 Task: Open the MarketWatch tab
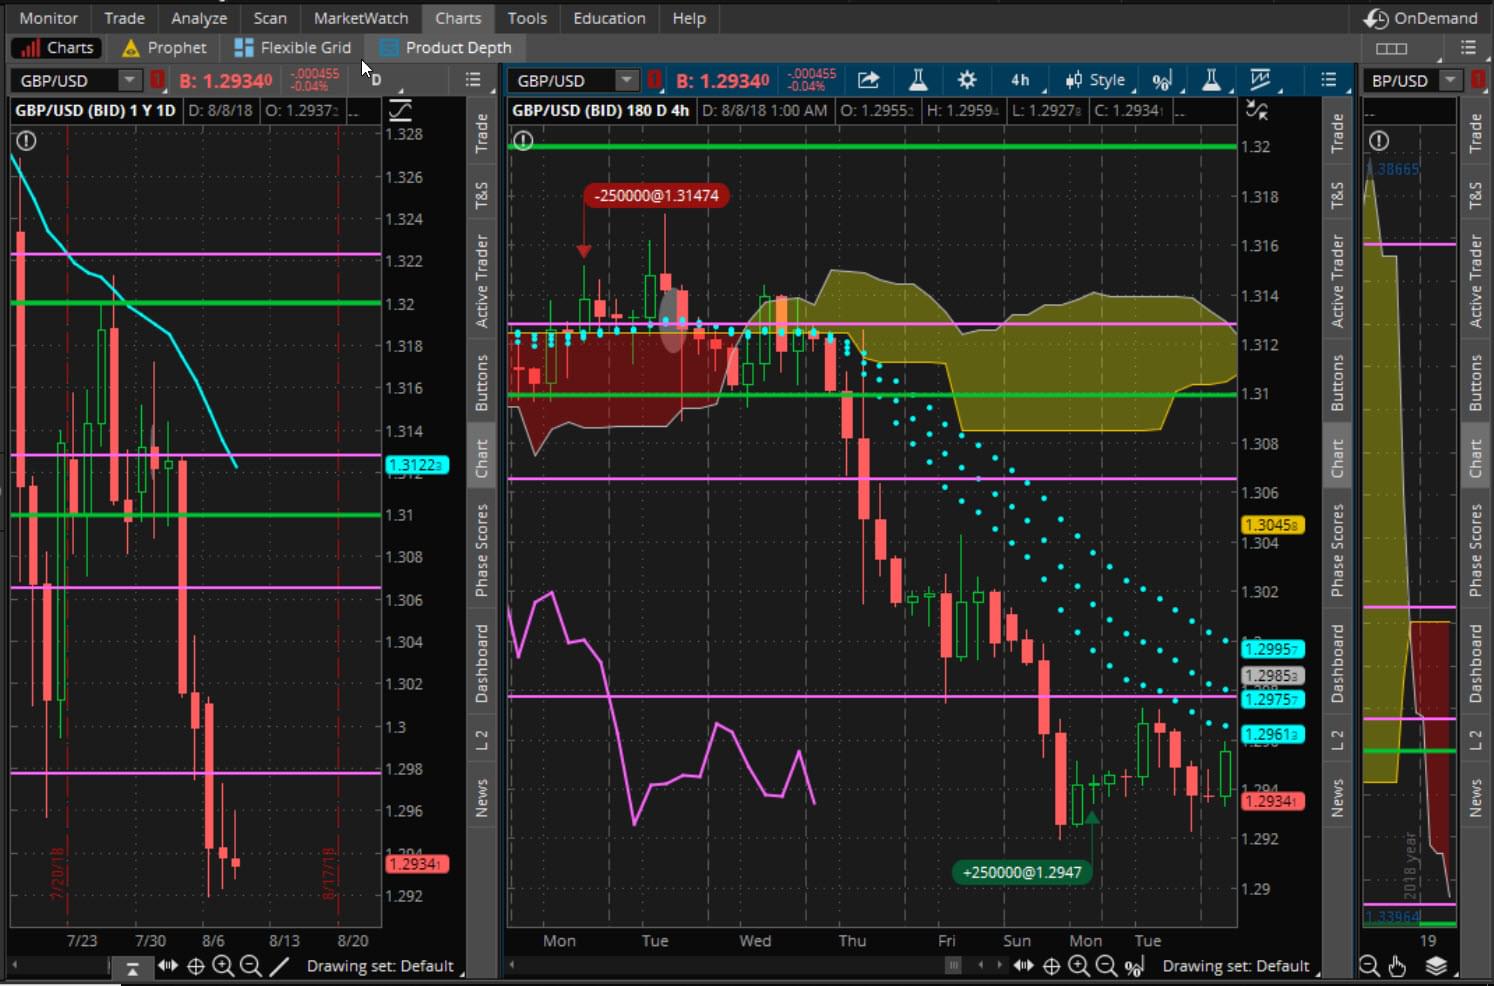click(x=361, y=18)
